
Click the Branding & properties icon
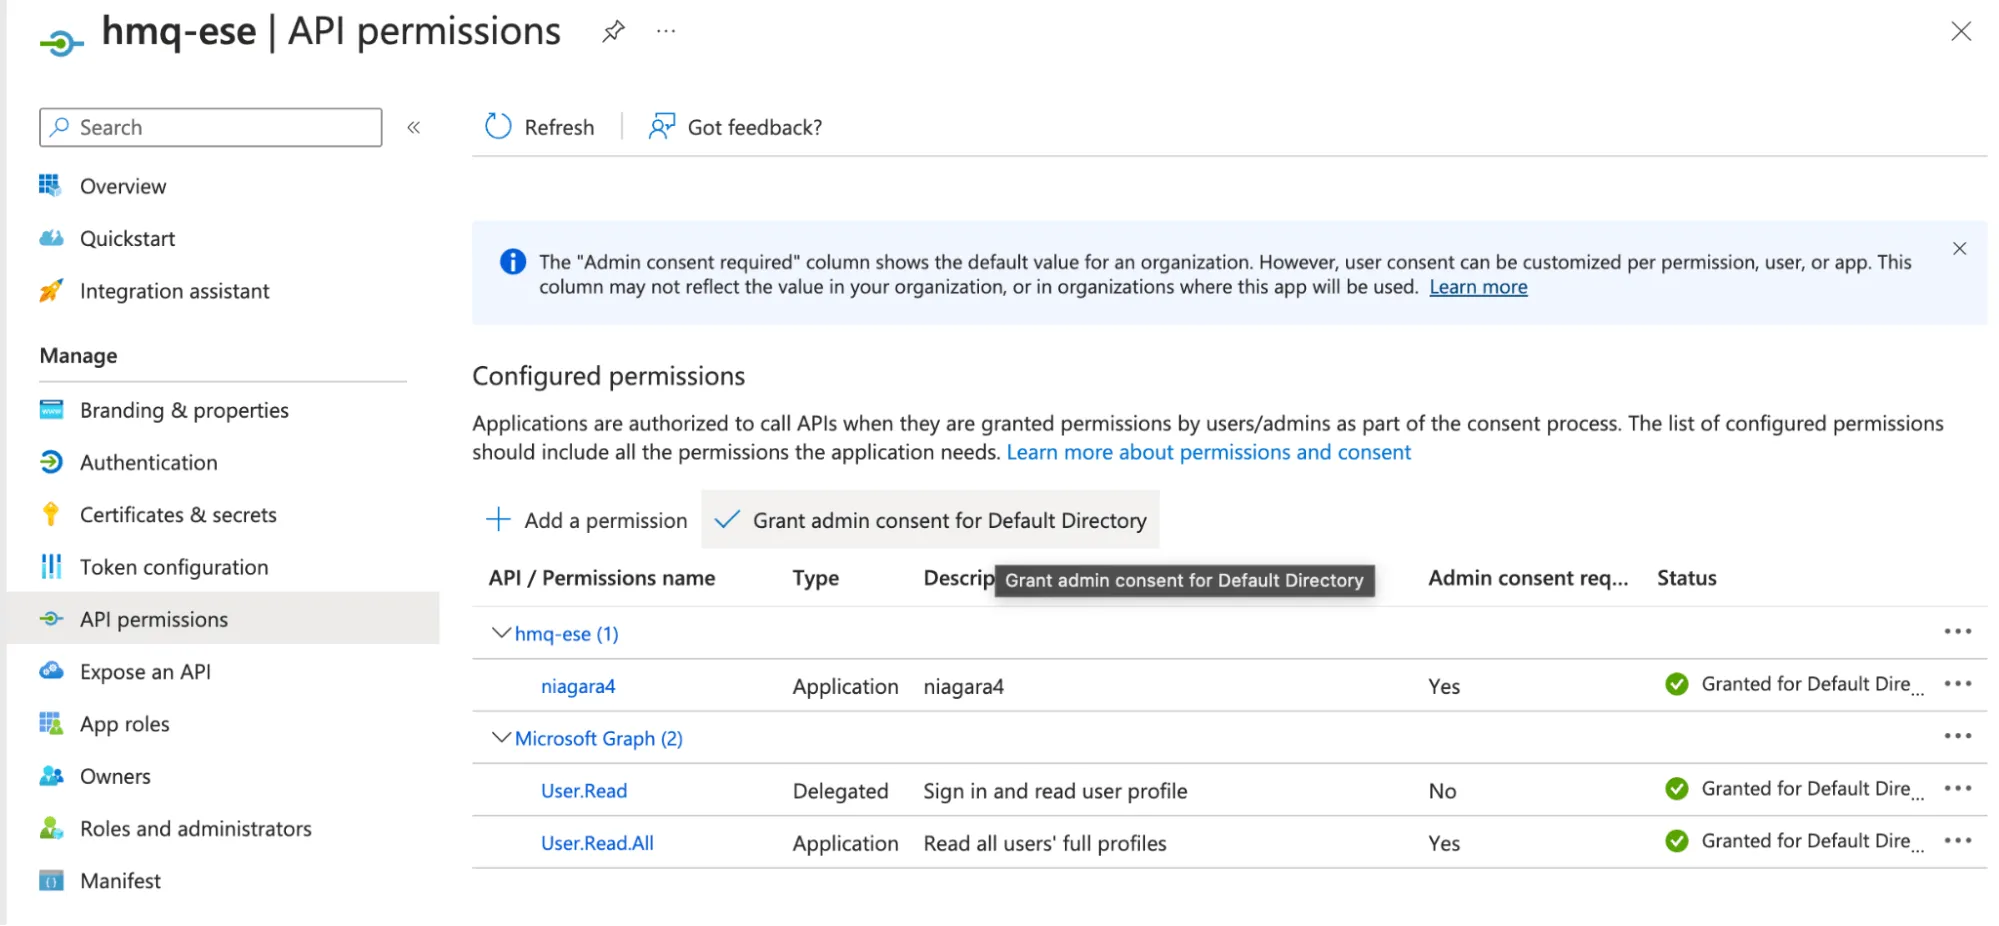(51, 409)
